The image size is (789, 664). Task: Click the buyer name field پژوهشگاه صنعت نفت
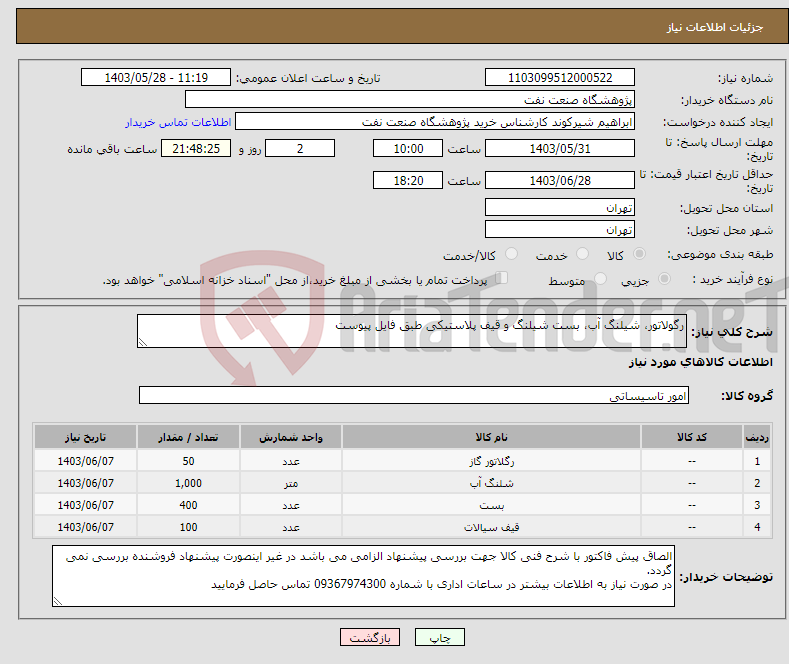tap(410, 99)
